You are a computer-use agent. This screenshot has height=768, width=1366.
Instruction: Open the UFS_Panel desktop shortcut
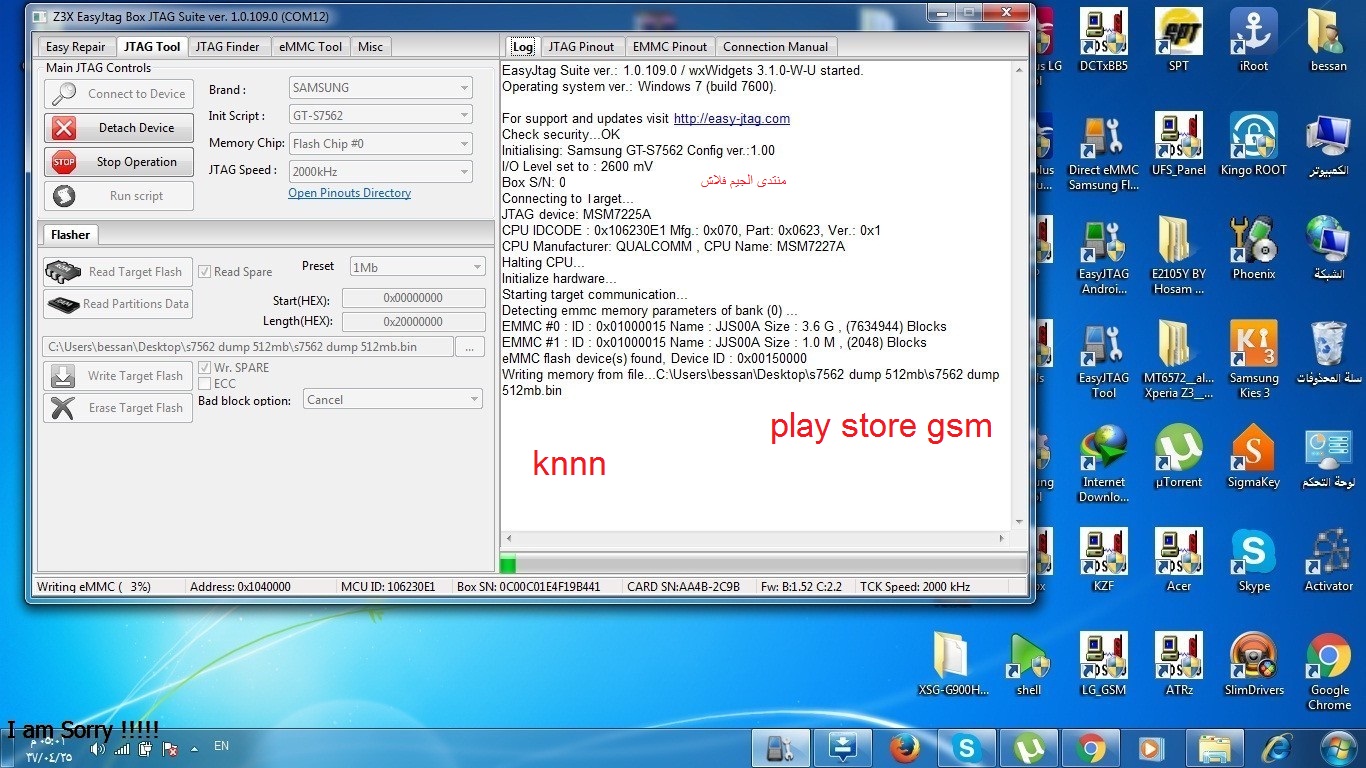coord(1179,145)
